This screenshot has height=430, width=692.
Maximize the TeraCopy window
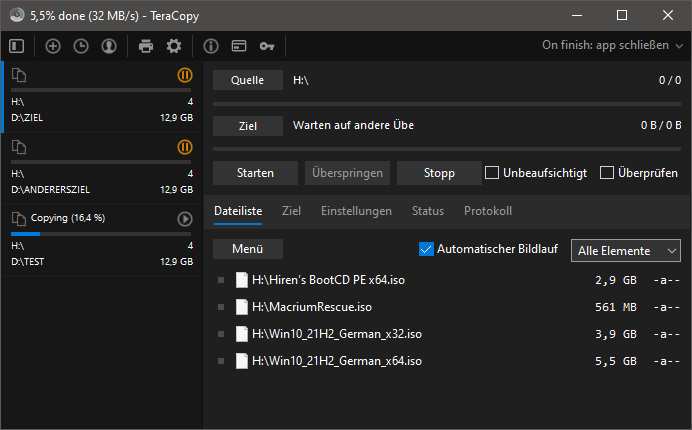622,15
